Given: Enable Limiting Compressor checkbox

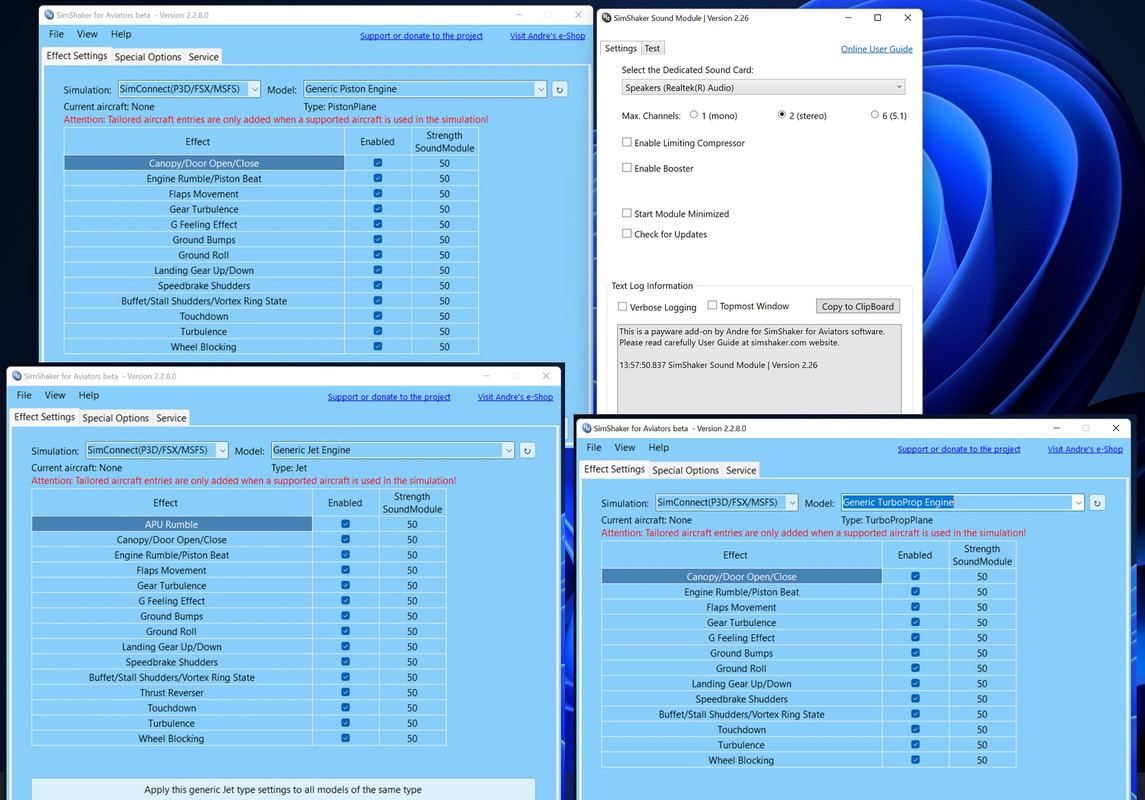Looking at the screenshot, I should [627, 142].
